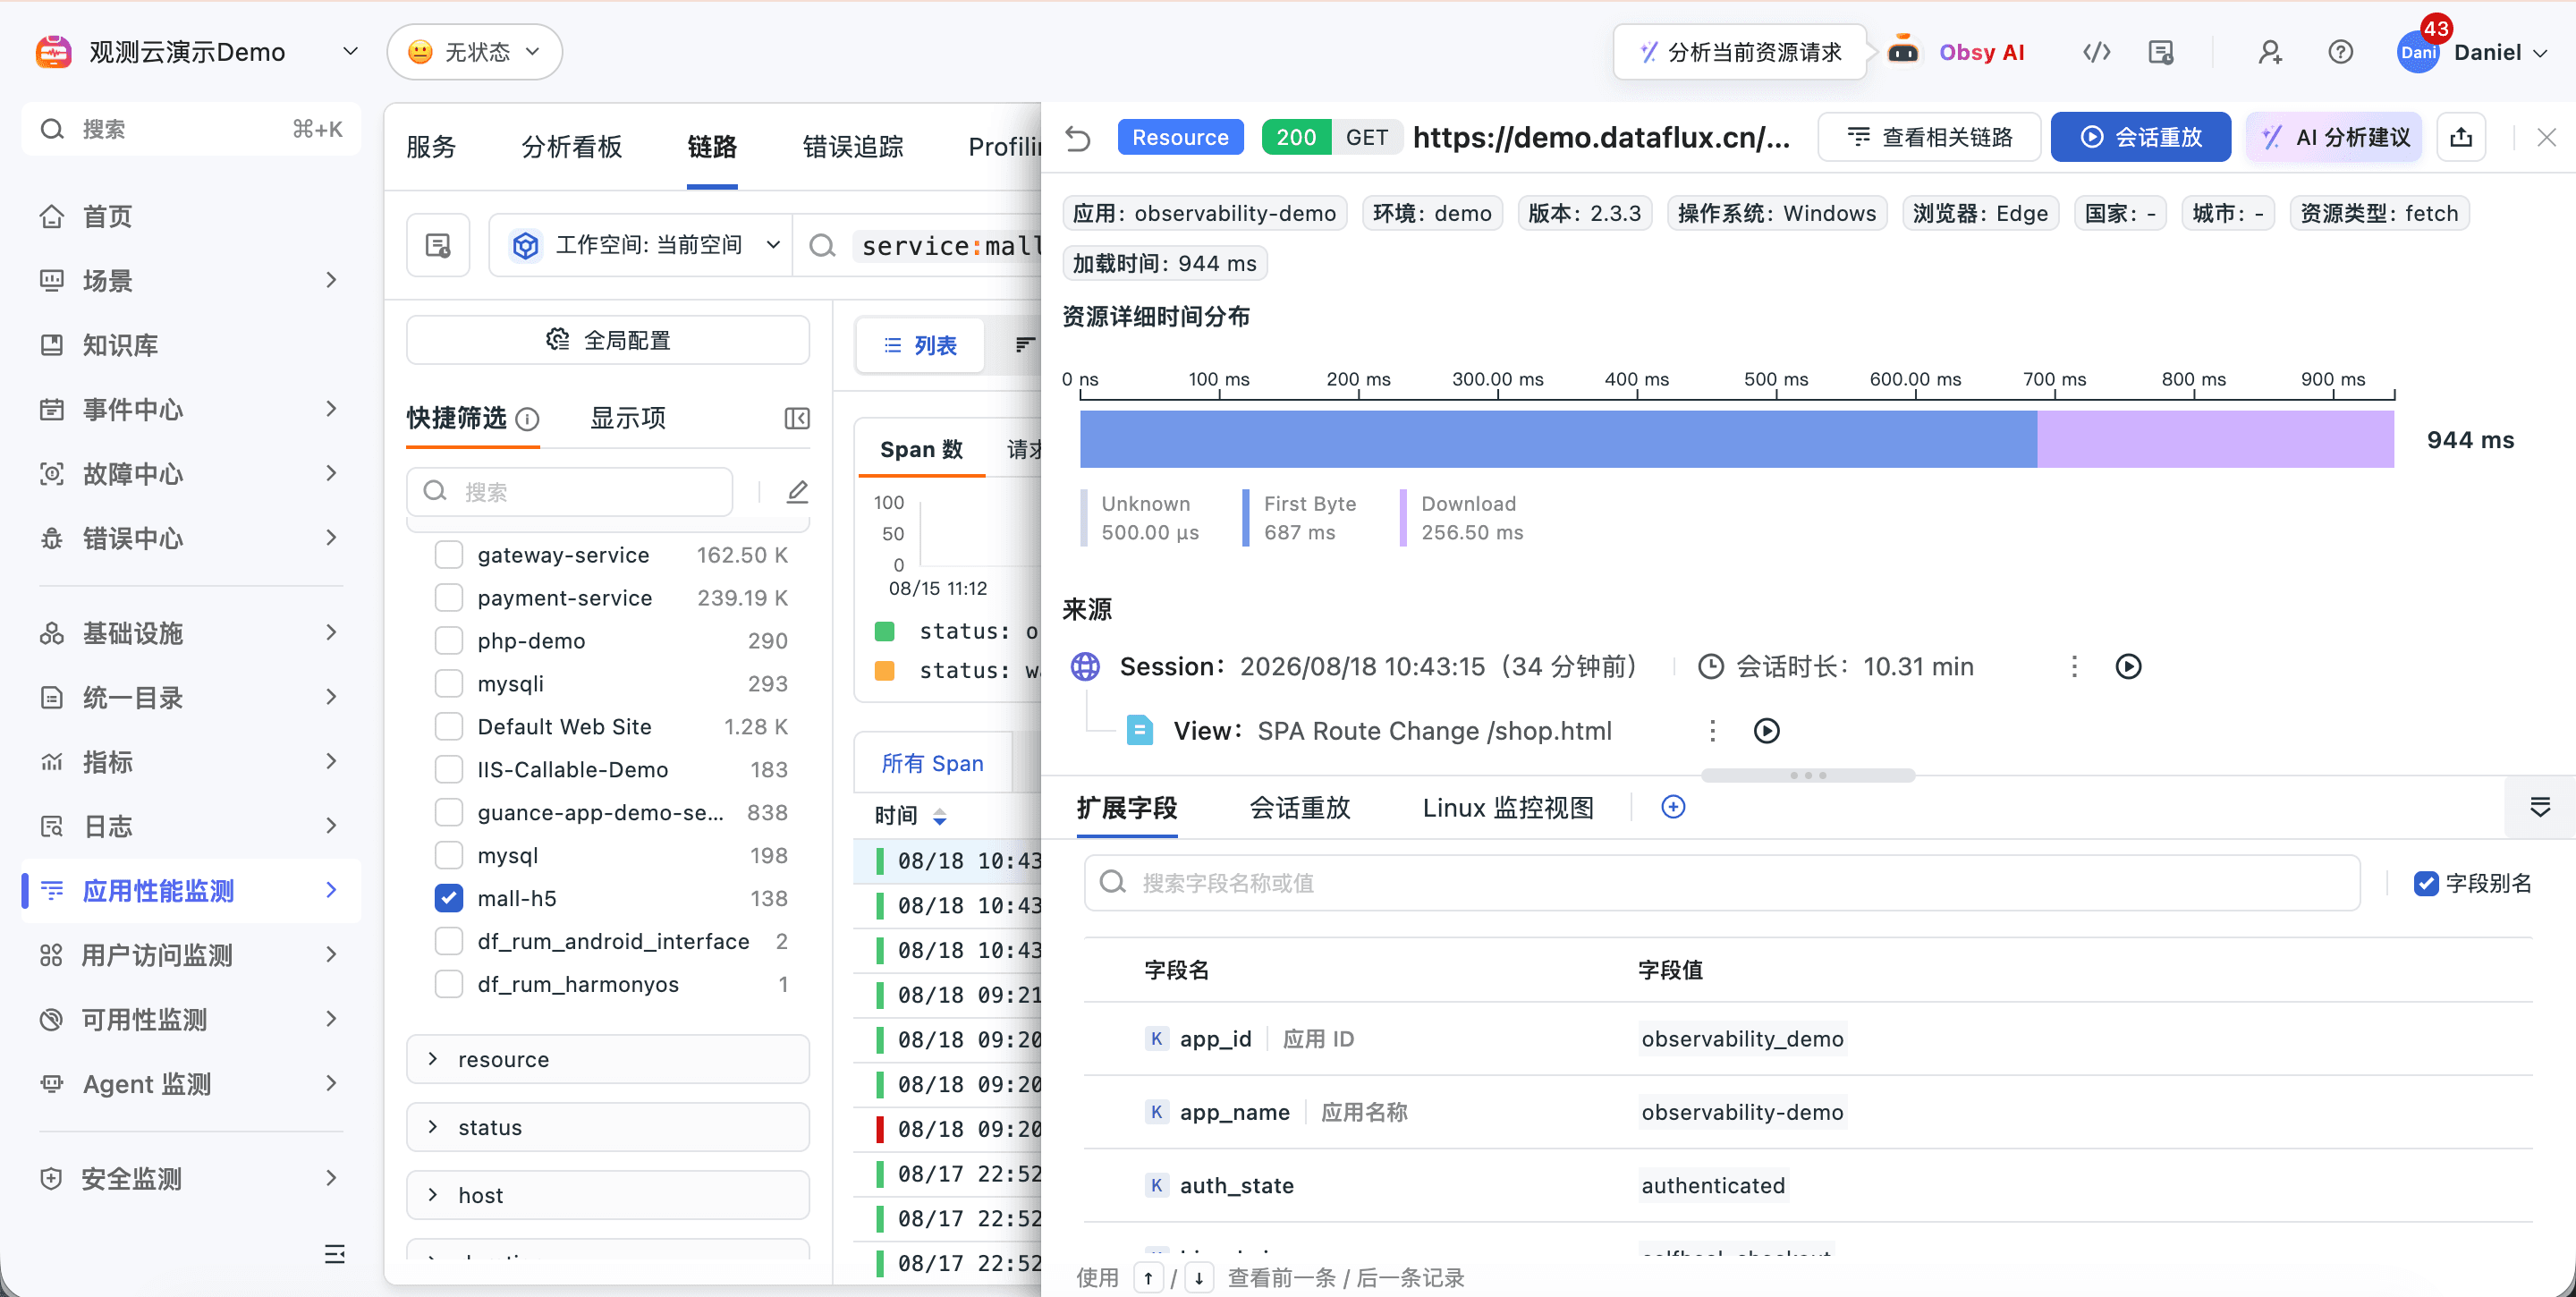Click the share/export icon in detail header

[x=2461, y=137]
